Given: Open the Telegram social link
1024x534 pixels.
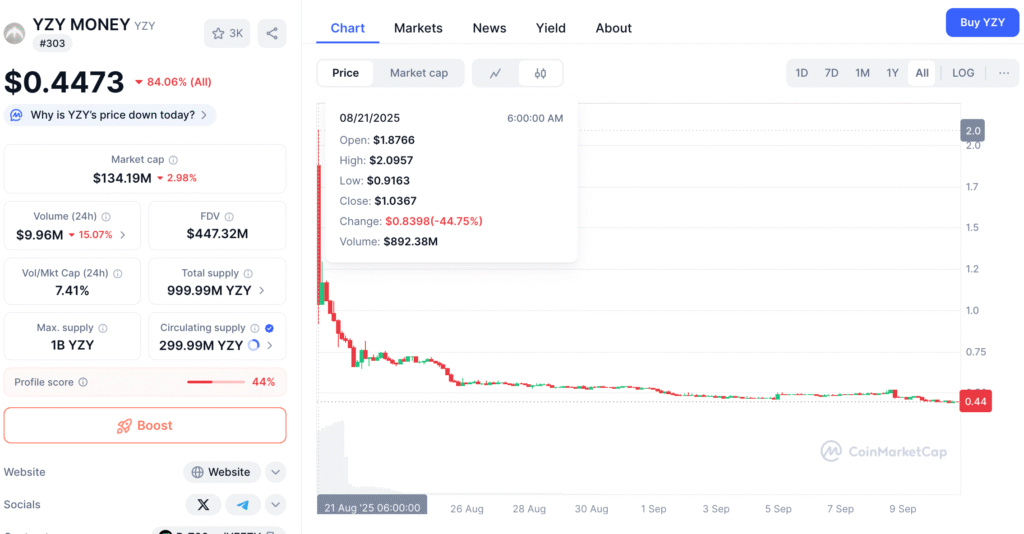Looking at the screenshot, I should [243, 504].
